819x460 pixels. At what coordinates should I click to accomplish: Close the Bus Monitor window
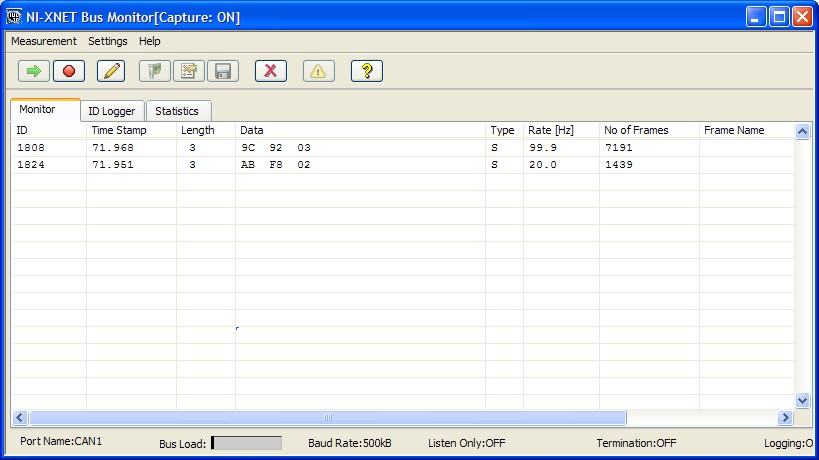[x=802, y=17]
